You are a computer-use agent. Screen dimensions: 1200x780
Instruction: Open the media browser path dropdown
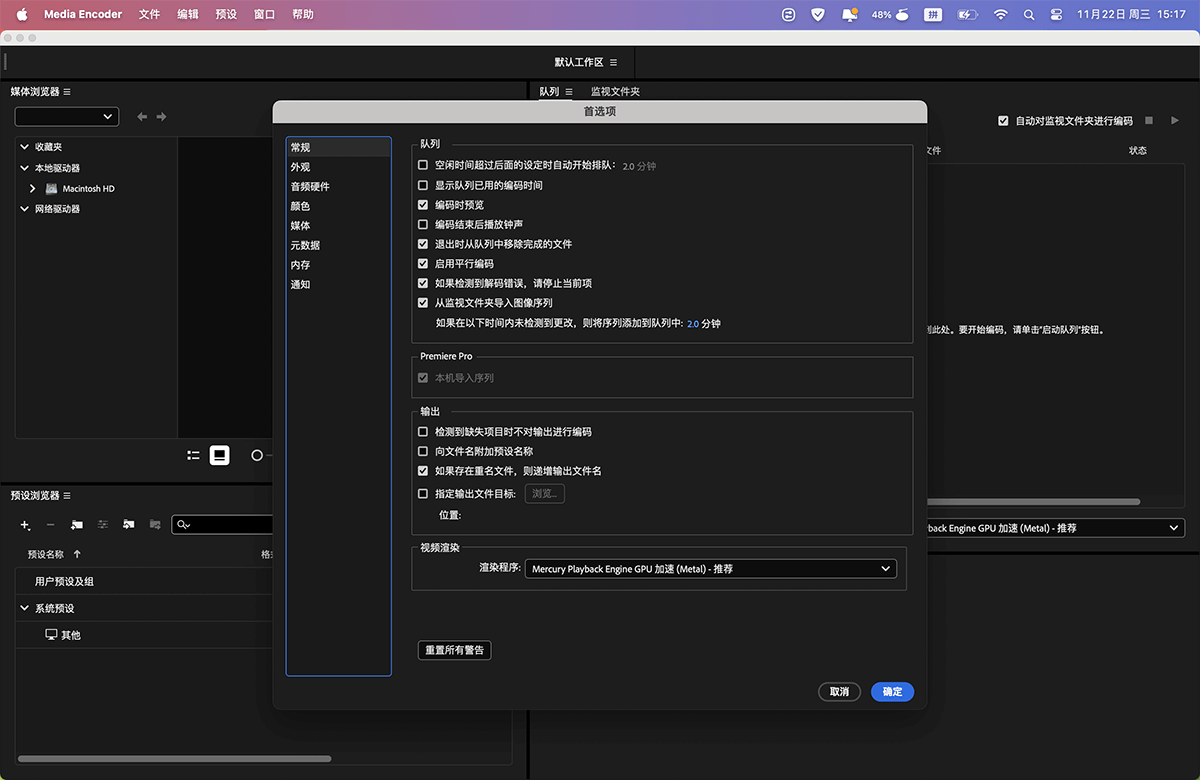click(x=67, y=117)
